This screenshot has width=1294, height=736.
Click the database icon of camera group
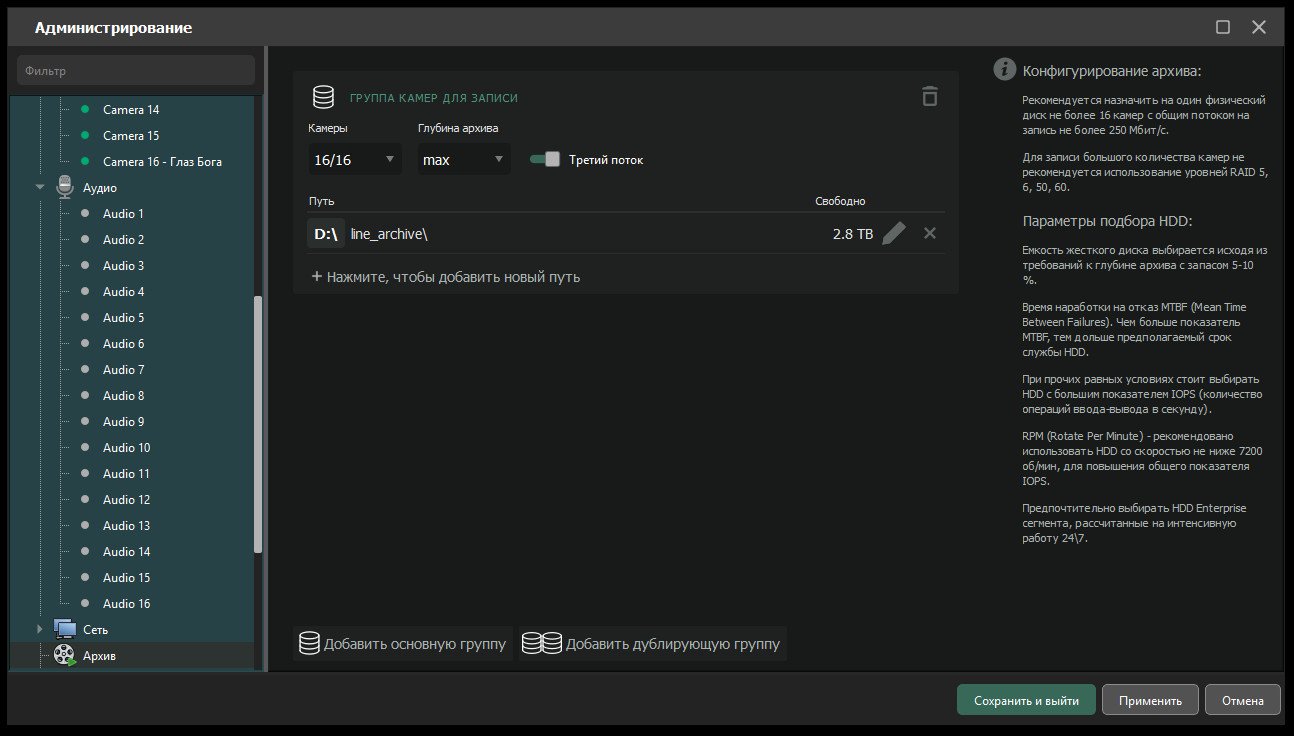pyautogui.click(x=323, y=97)
